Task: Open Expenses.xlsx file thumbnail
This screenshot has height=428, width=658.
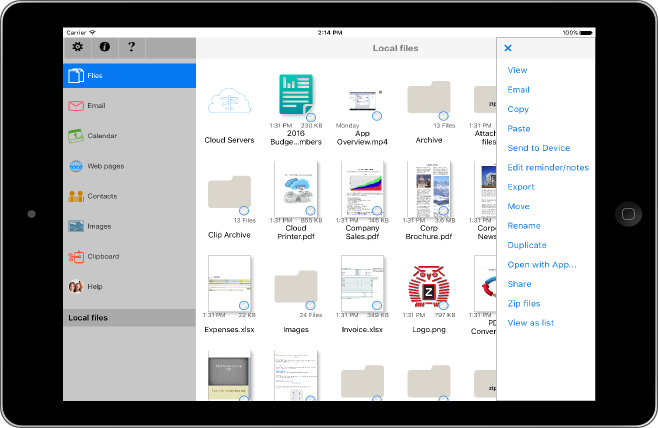Action: [x=230, y=283]
